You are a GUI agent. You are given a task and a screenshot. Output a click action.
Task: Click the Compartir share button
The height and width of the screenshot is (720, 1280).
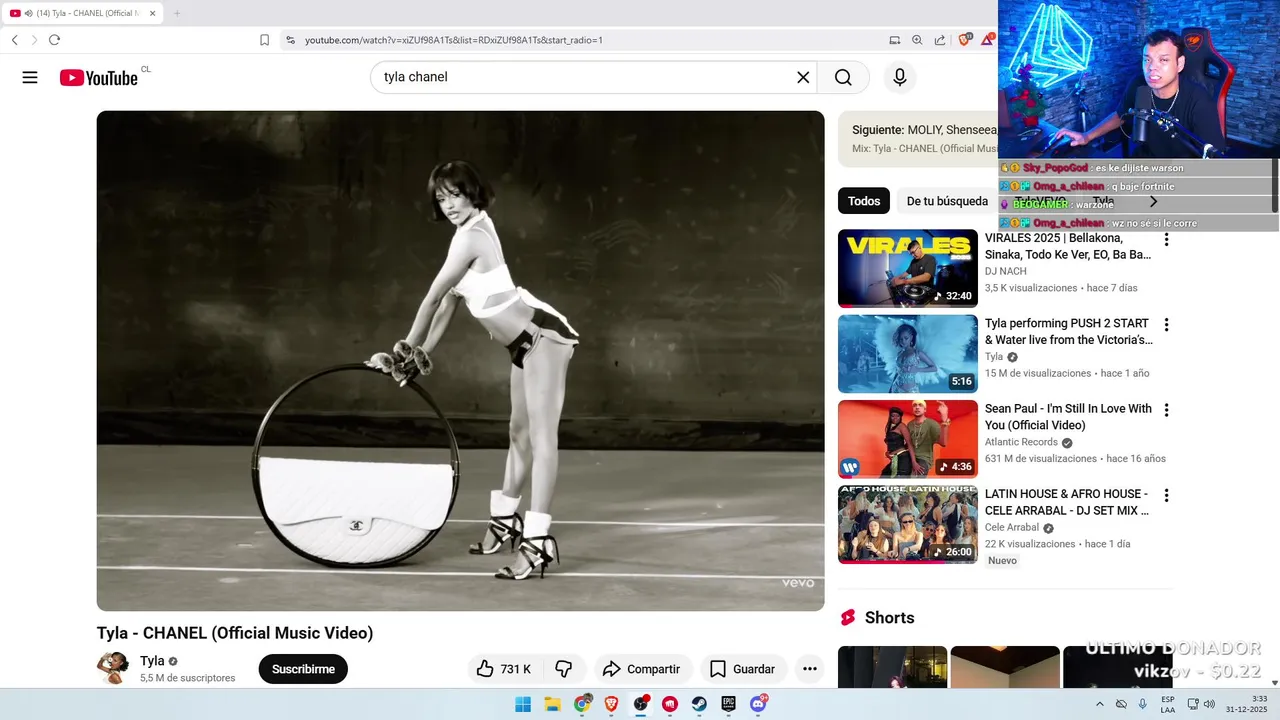643,669
